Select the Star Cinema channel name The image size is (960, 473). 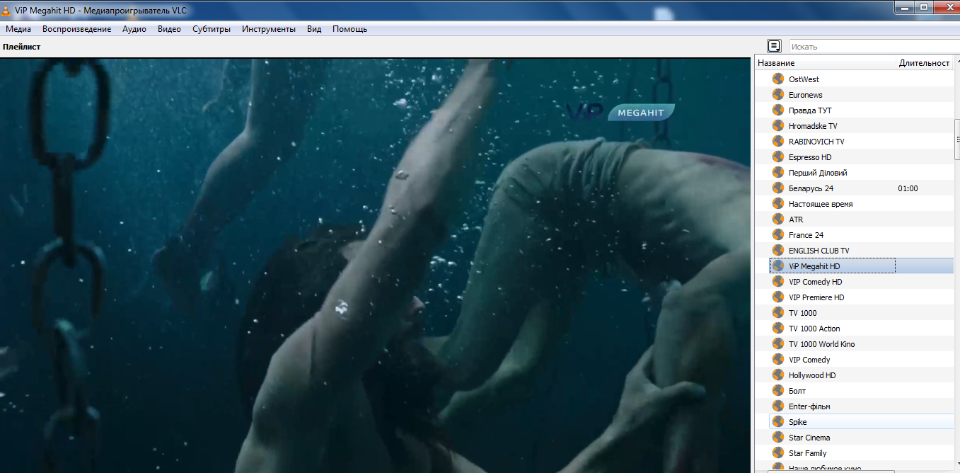pos(809,438)
